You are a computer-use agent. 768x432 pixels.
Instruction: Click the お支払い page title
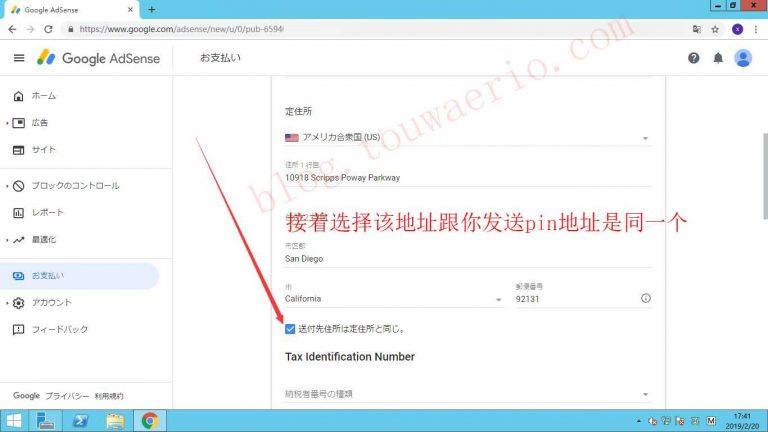(220, 58)
